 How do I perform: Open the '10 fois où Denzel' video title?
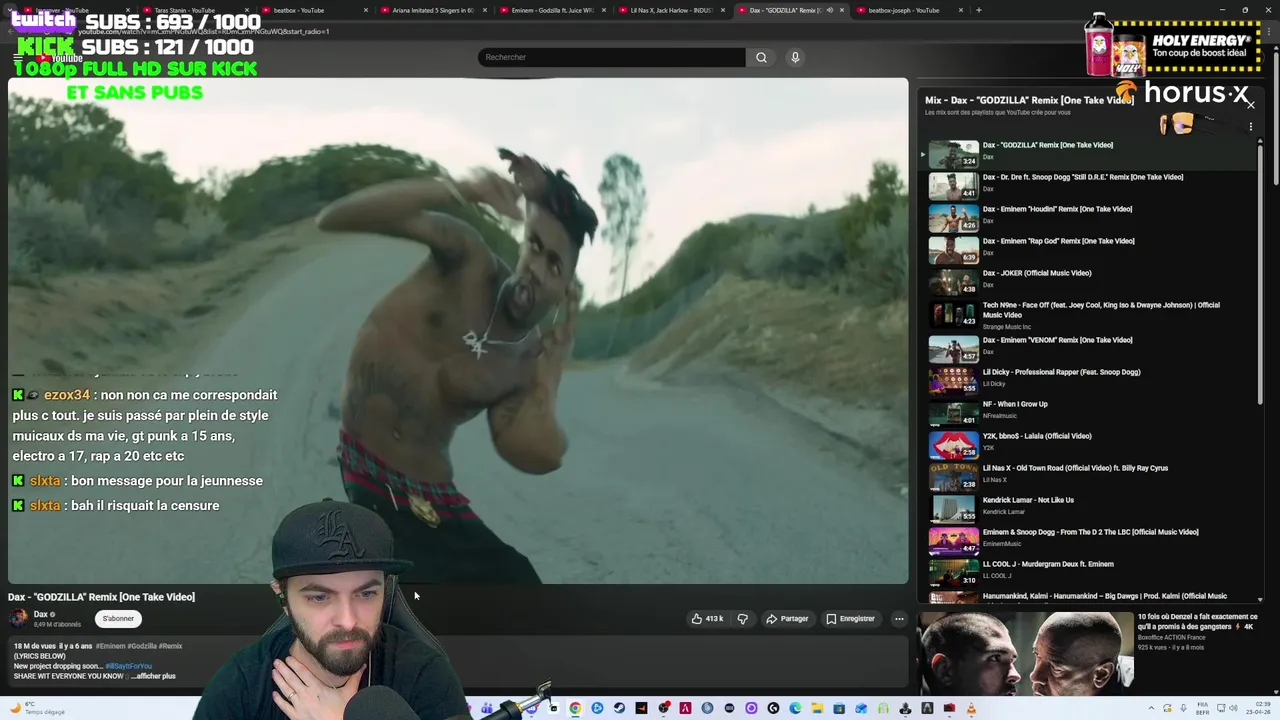click(1197, 621)
